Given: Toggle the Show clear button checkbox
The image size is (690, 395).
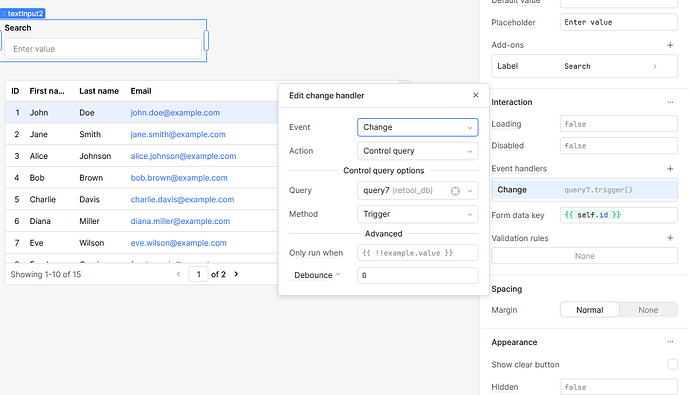Looking at the screenshot, I should (x=672, y=364).
